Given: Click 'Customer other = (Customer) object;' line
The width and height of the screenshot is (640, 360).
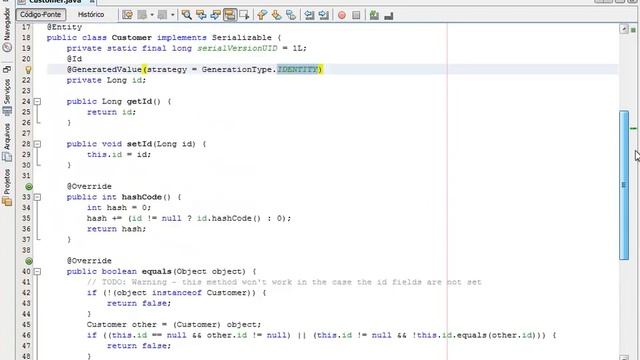Looking at the screenshot, I should click(x=174, y=324).
